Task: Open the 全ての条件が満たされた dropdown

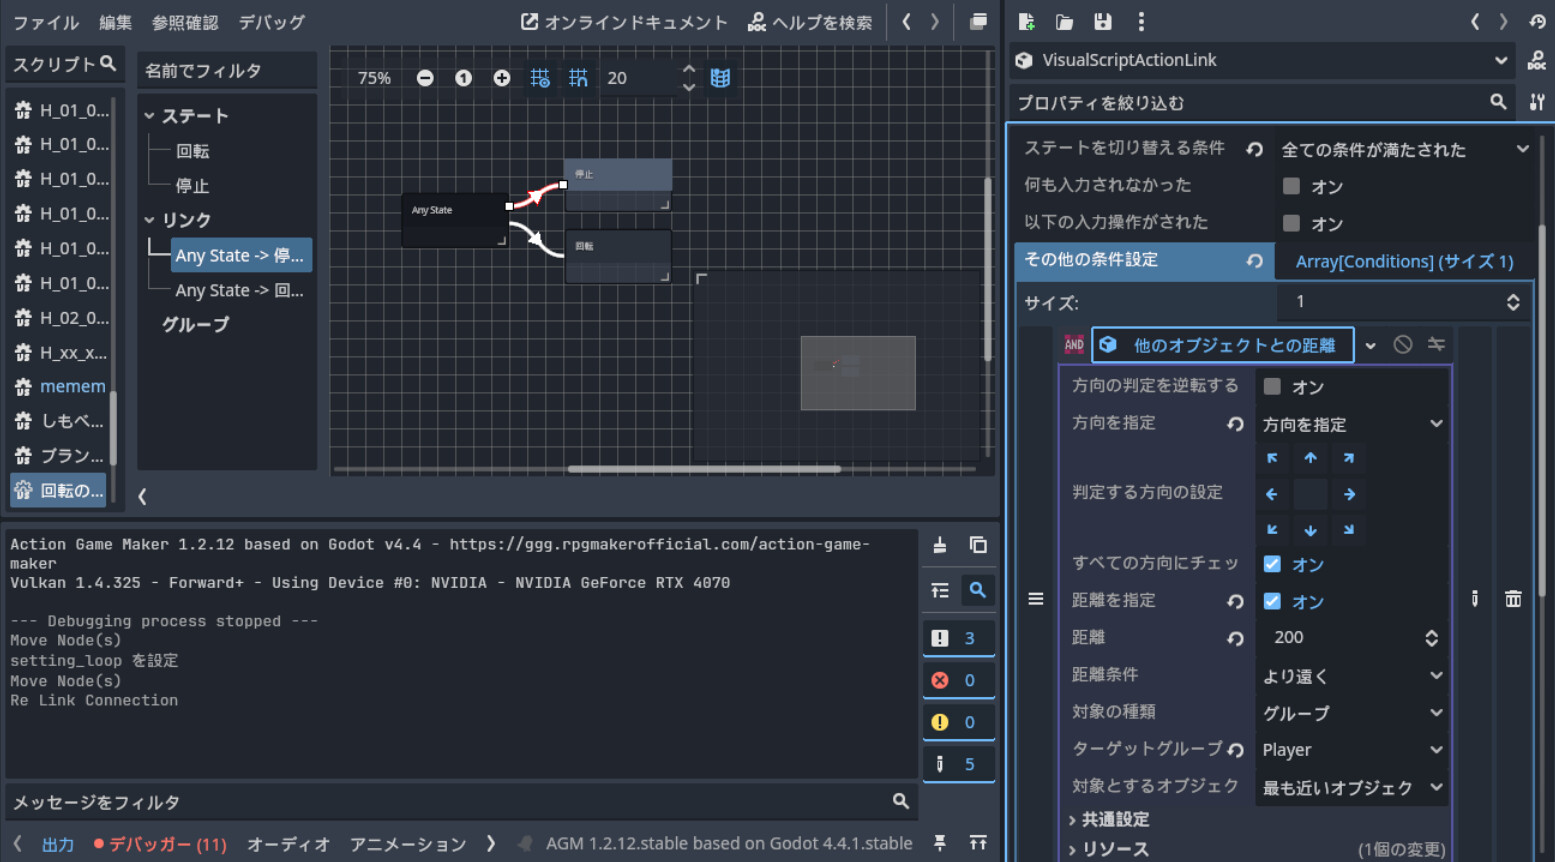Action: tap(1404, 149)
